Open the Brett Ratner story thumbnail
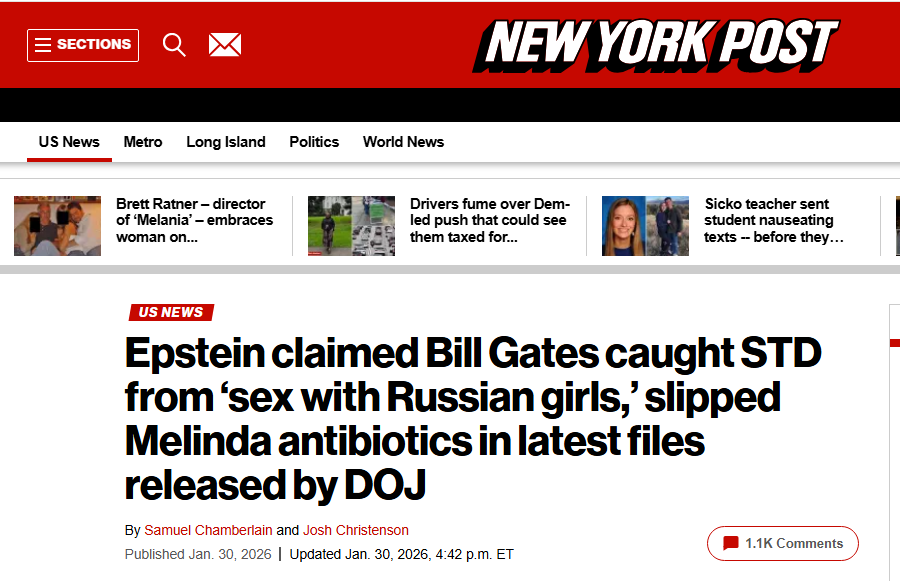 coord(57,225)
